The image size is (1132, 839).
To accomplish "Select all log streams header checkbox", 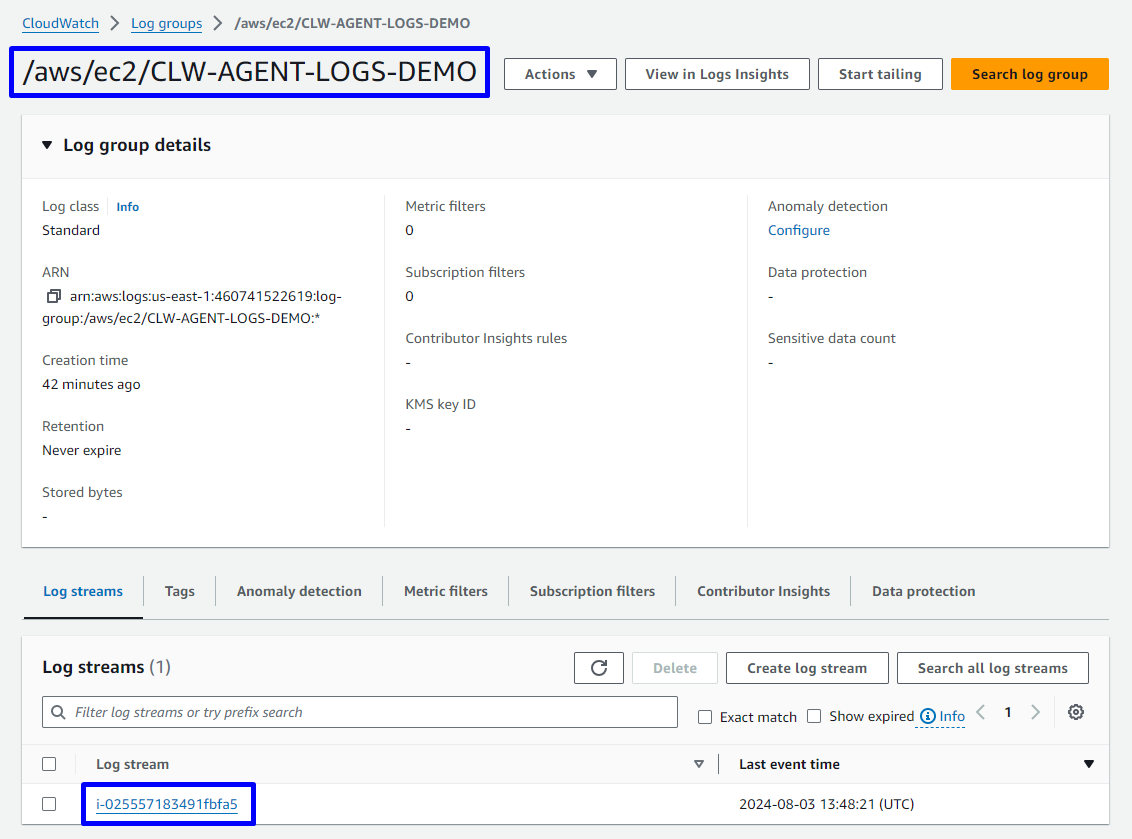I will pyautogui.click(x=49, y=764).
